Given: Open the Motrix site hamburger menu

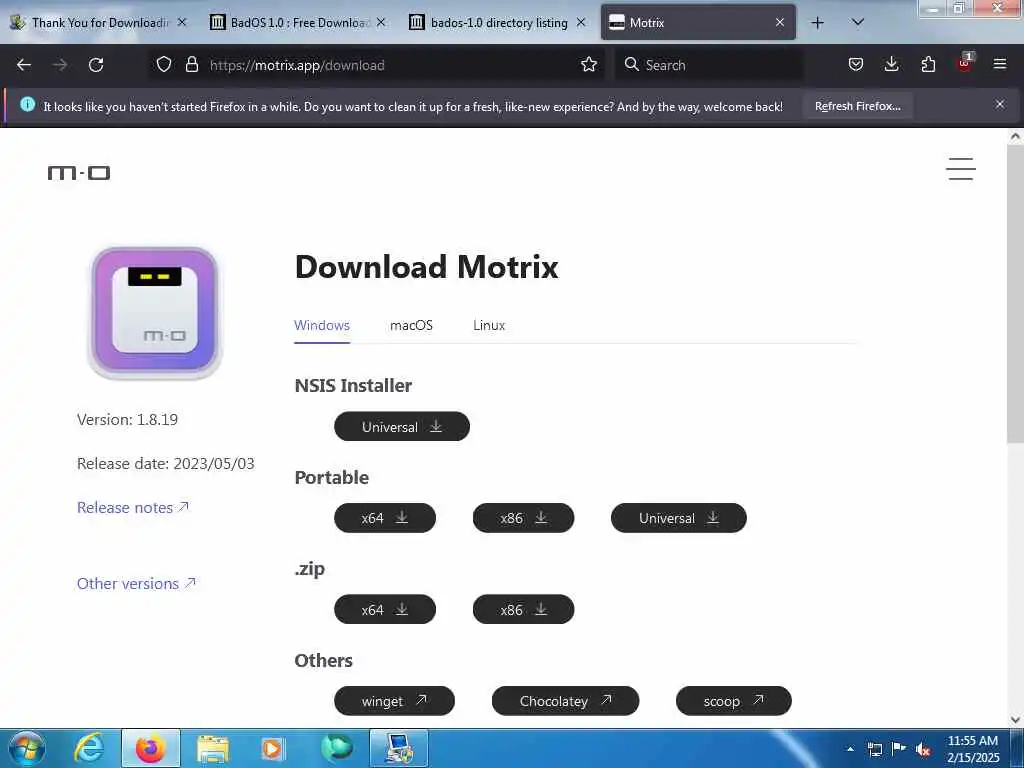Looking at the screenshot, I should click(x=961, y=169).
